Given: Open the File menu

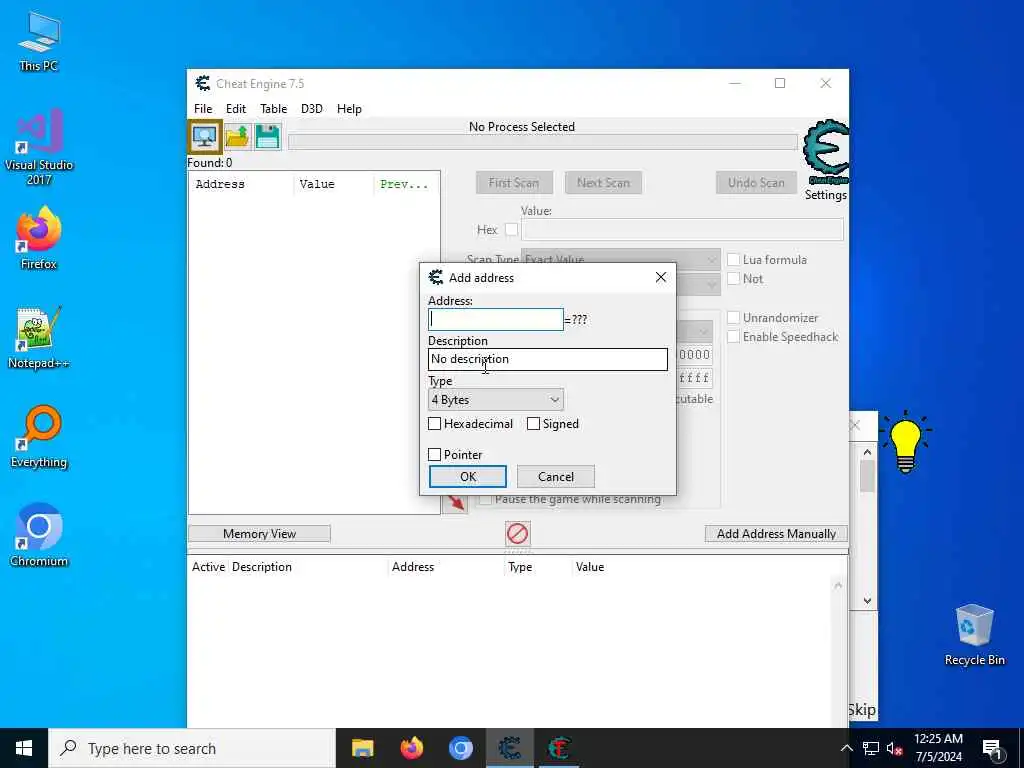Looking at the screenshot, I should pyautogui.click(x=203, y=109).
